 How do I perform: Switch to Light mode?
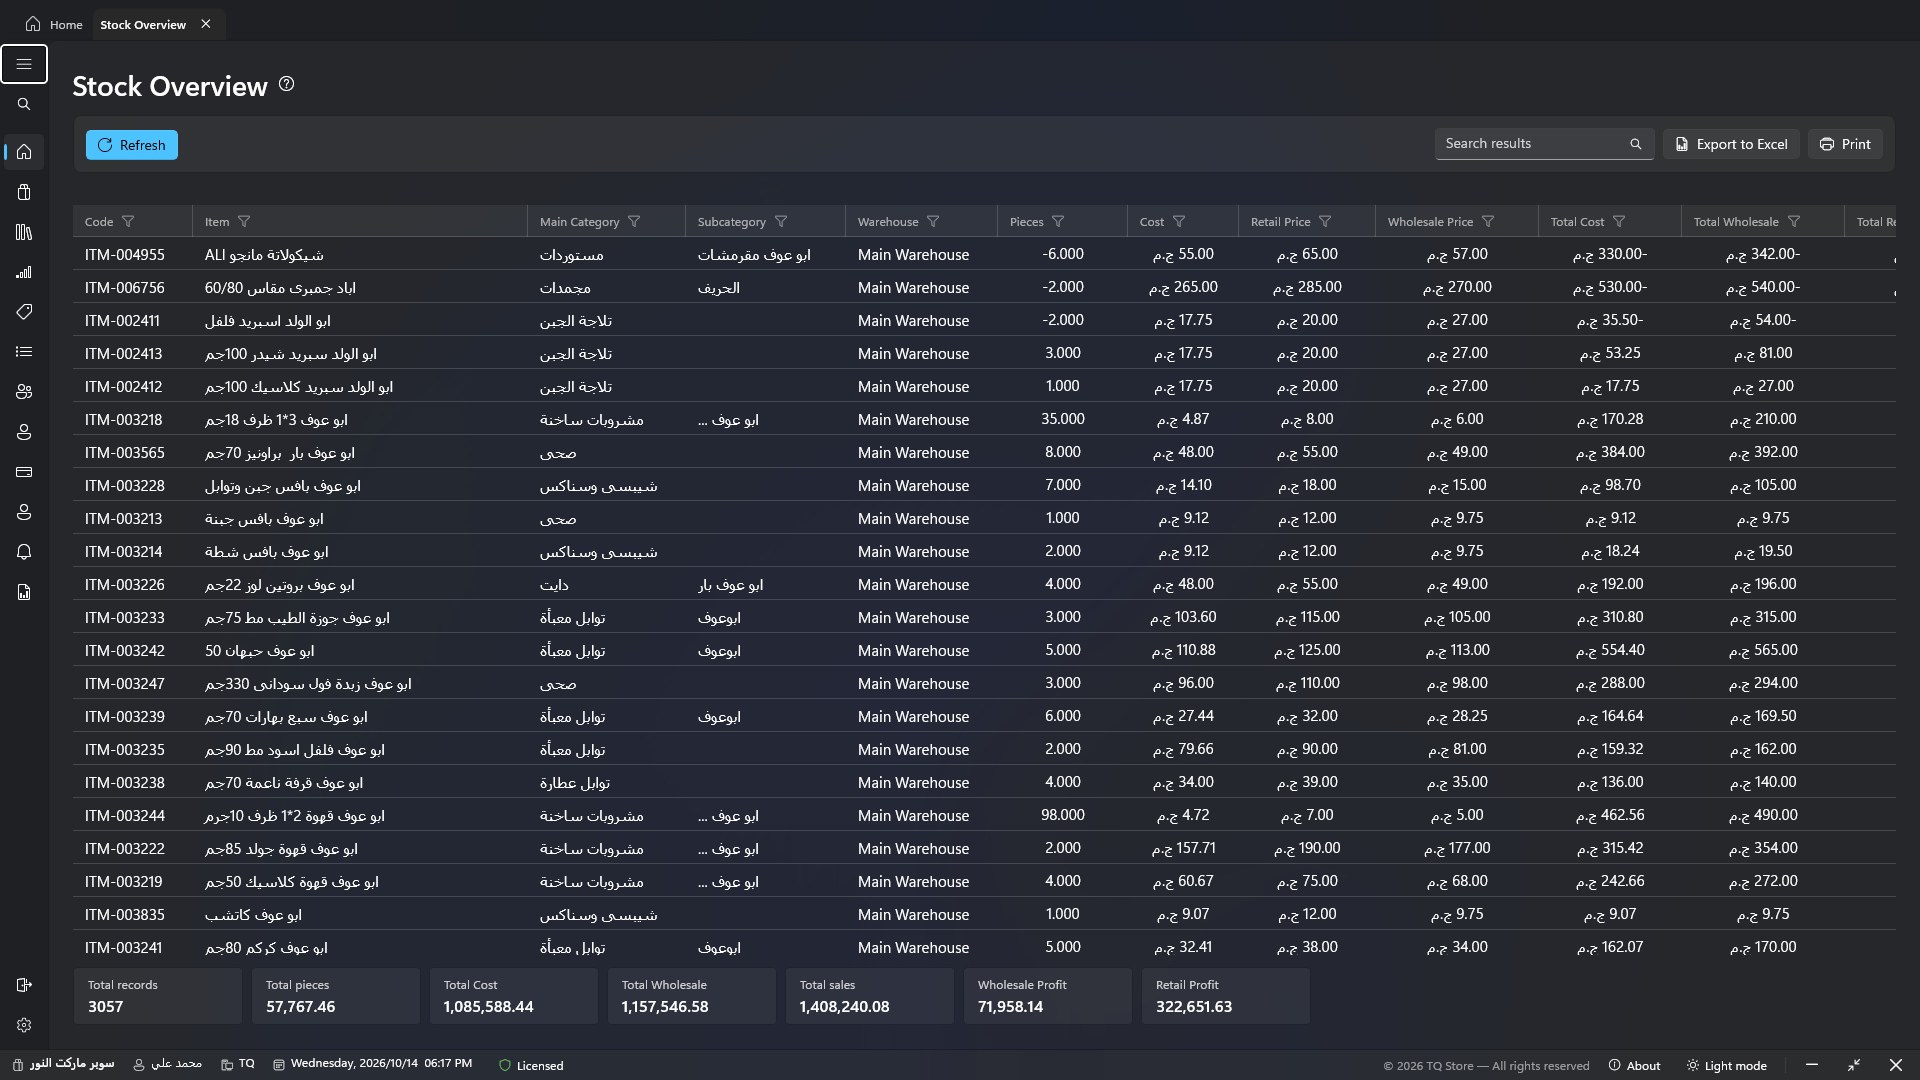coord(1726,1065)
